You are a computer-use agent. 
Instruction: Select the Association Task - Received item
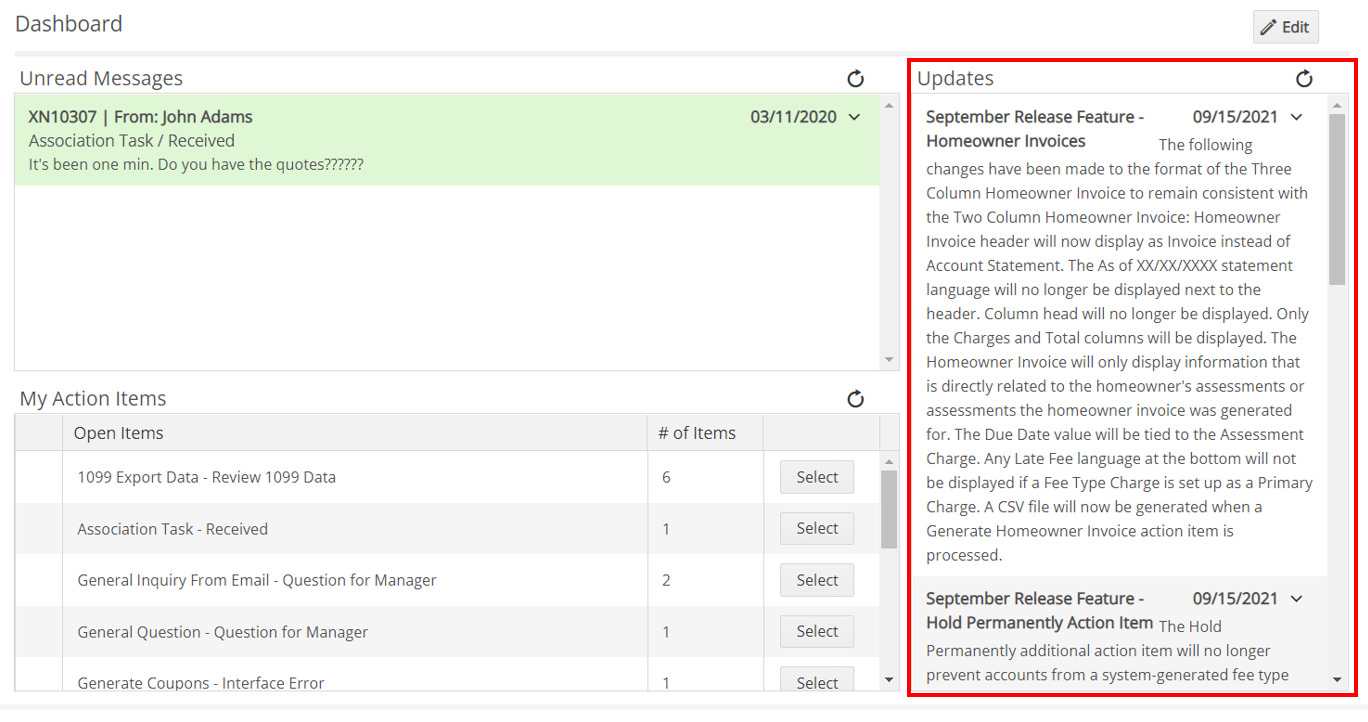817,528
